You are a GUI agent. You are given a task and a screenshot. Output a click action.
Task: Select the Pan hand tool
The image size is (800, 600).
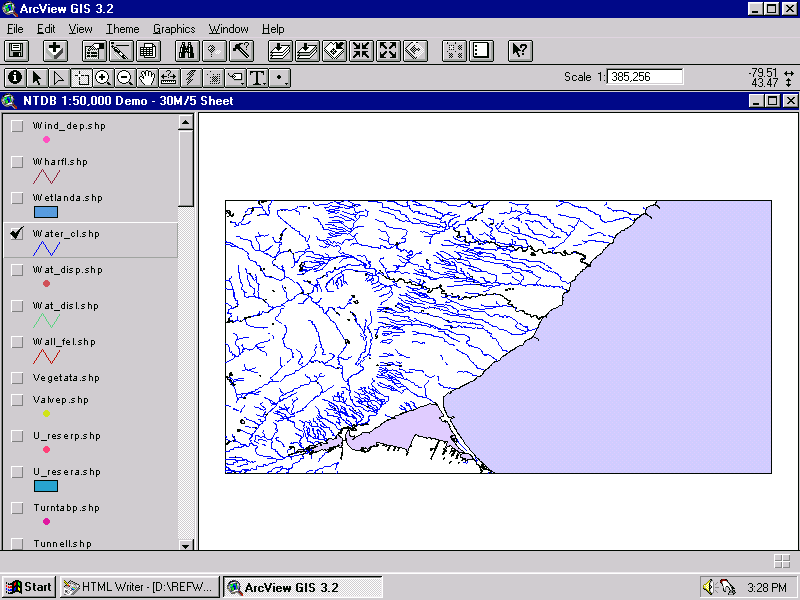(x=147, y=78)
